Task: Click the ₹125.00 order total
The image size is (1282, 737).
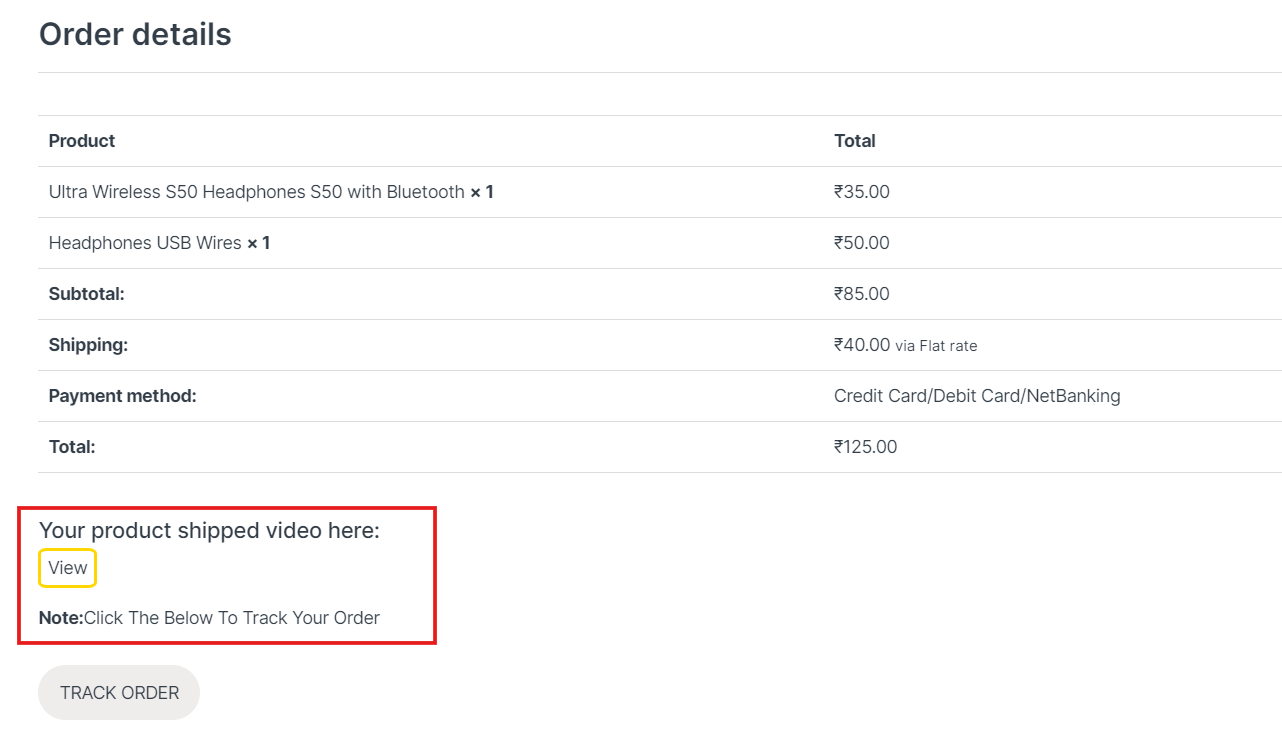Action: click(866, 447)
